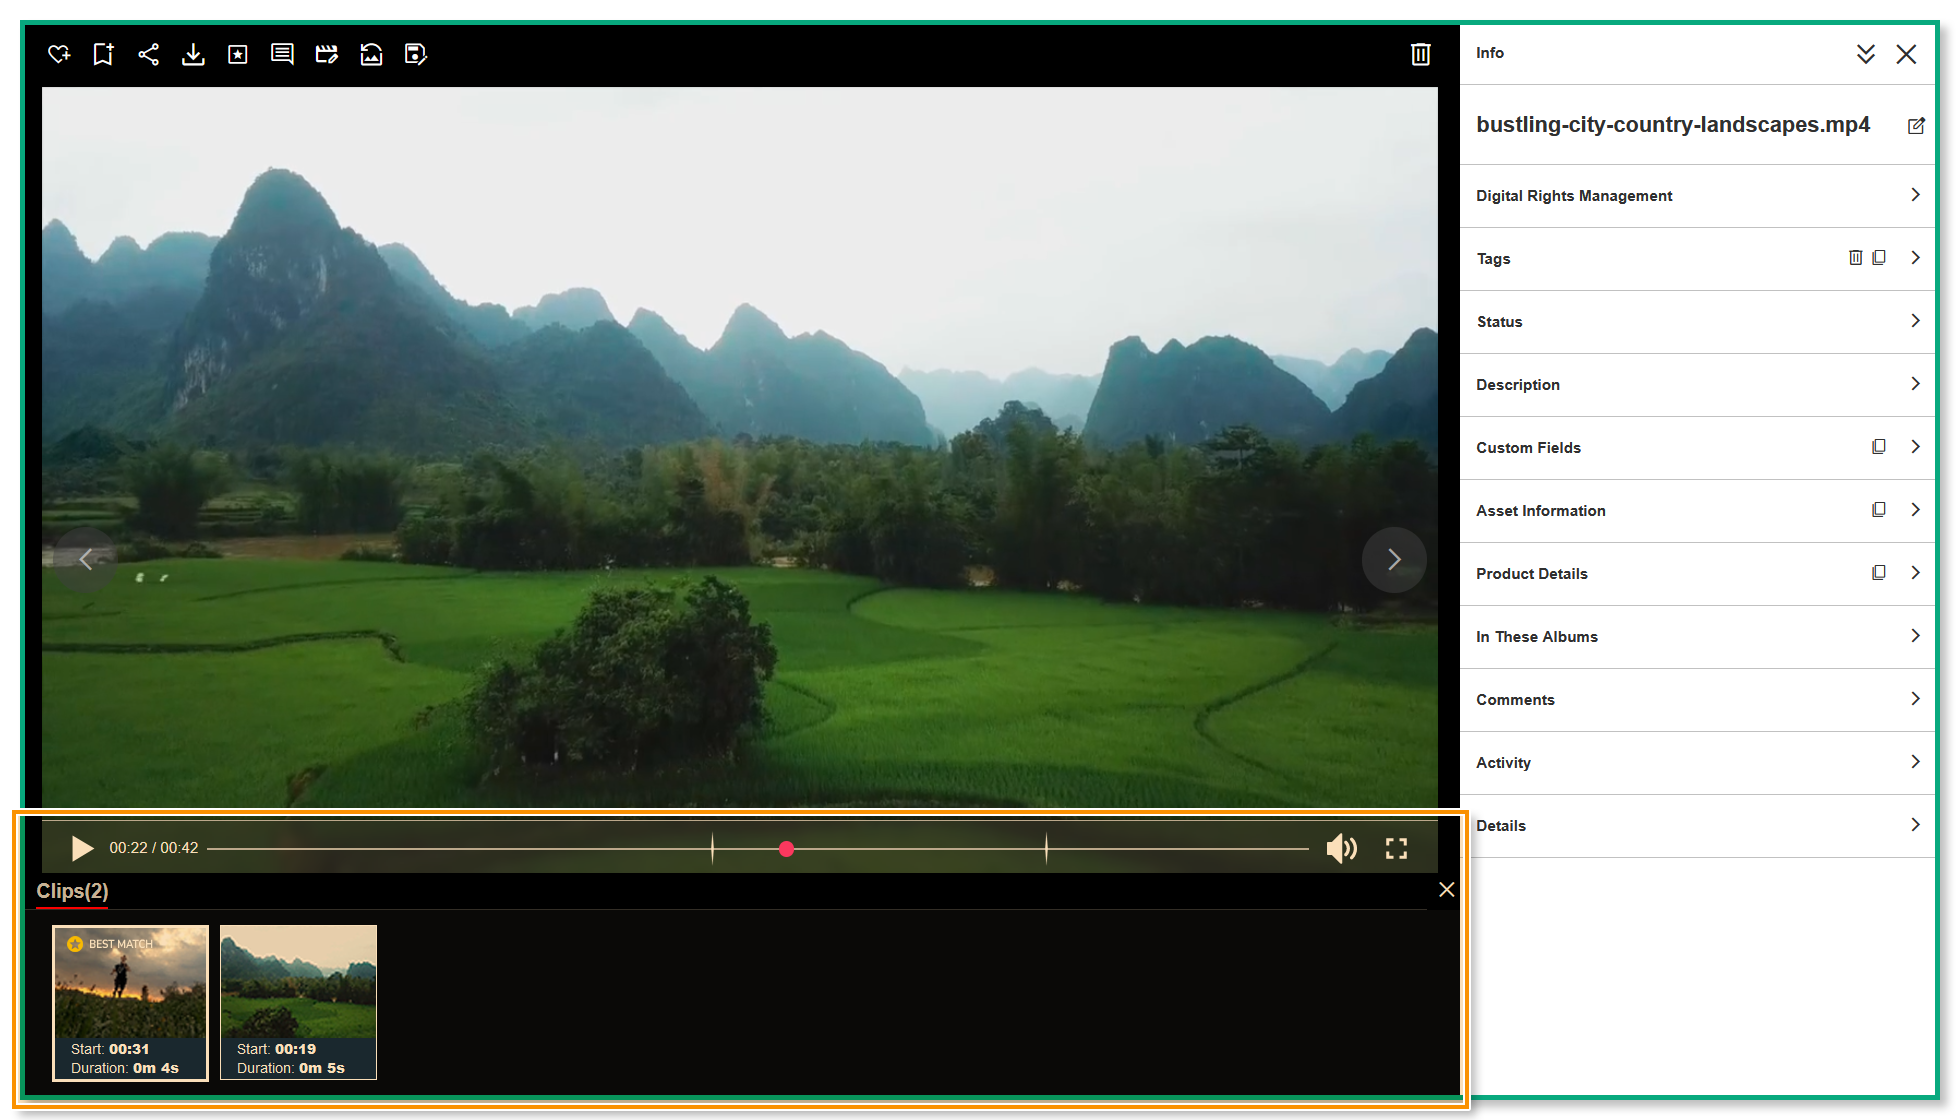Click the replace thumbnail image icon

click(x=371, y=54)
